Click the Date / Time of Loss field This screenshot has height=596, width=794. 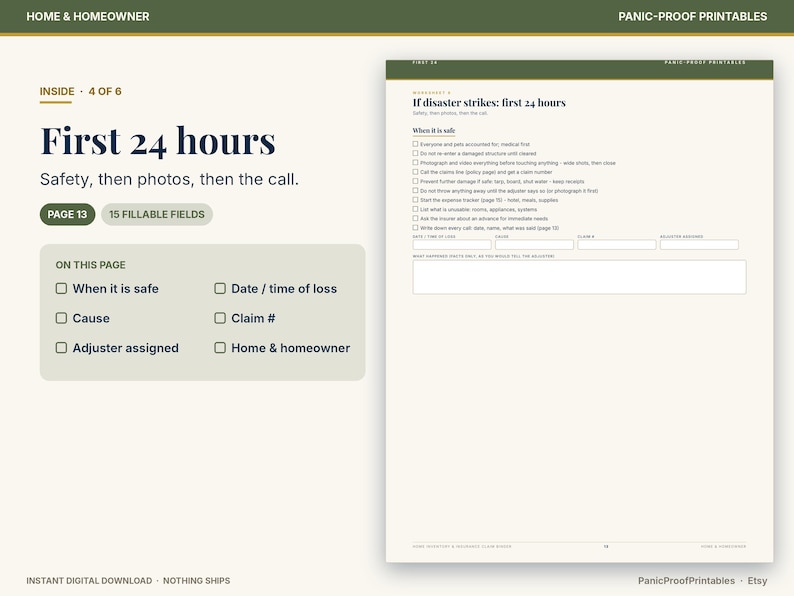pos(452,245)
